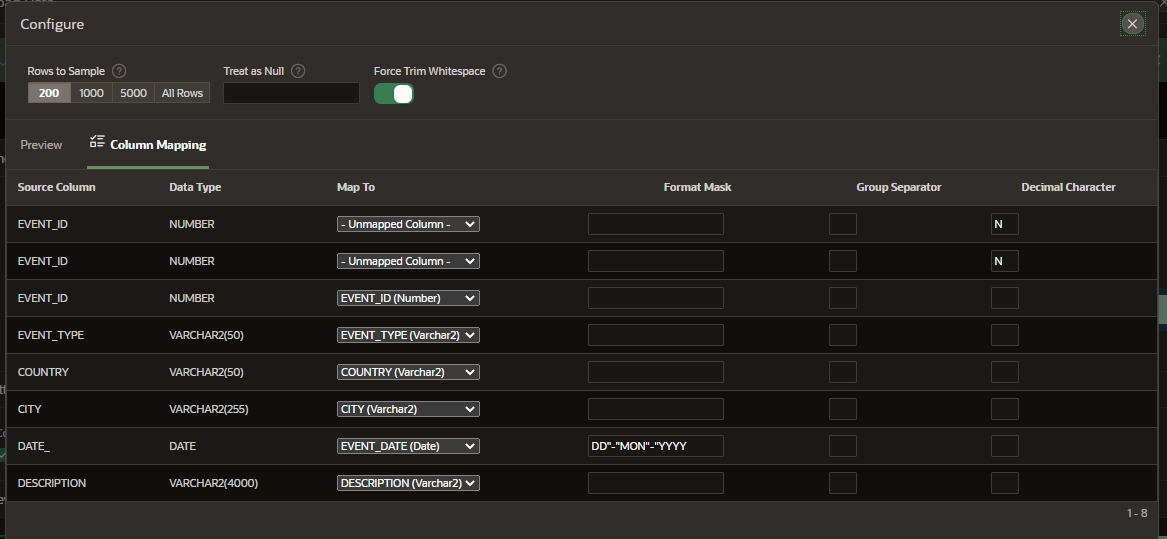Click Decimal Character field for DESCRIPTION row

tap(1005, 483)
